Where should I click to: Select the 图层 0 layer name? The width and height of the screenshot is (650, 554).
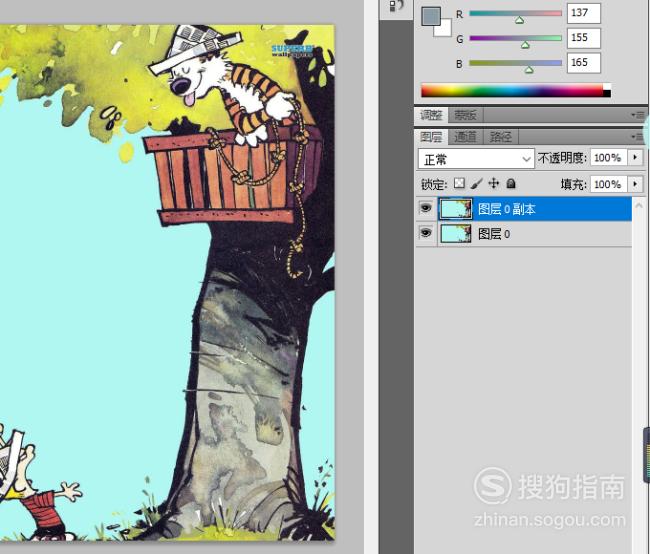click(494, 234)
